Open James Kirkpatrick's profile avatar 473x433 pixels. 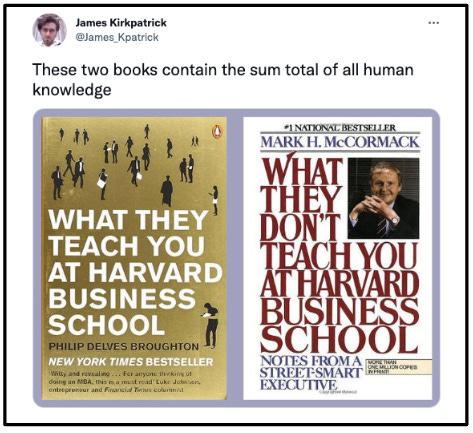49,30
